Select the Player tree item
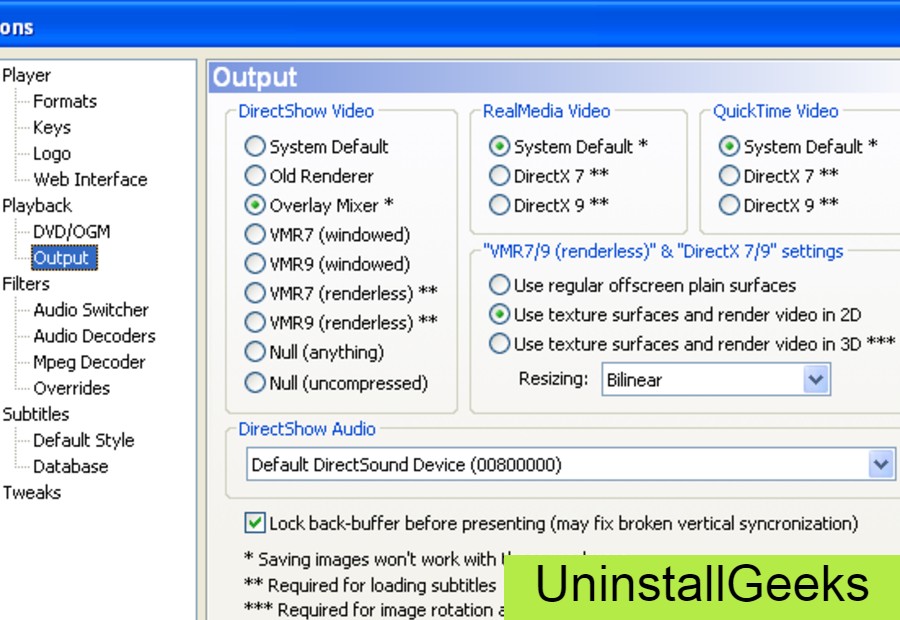The width and height of the screenshot is (900, 620). pos(26,75)
